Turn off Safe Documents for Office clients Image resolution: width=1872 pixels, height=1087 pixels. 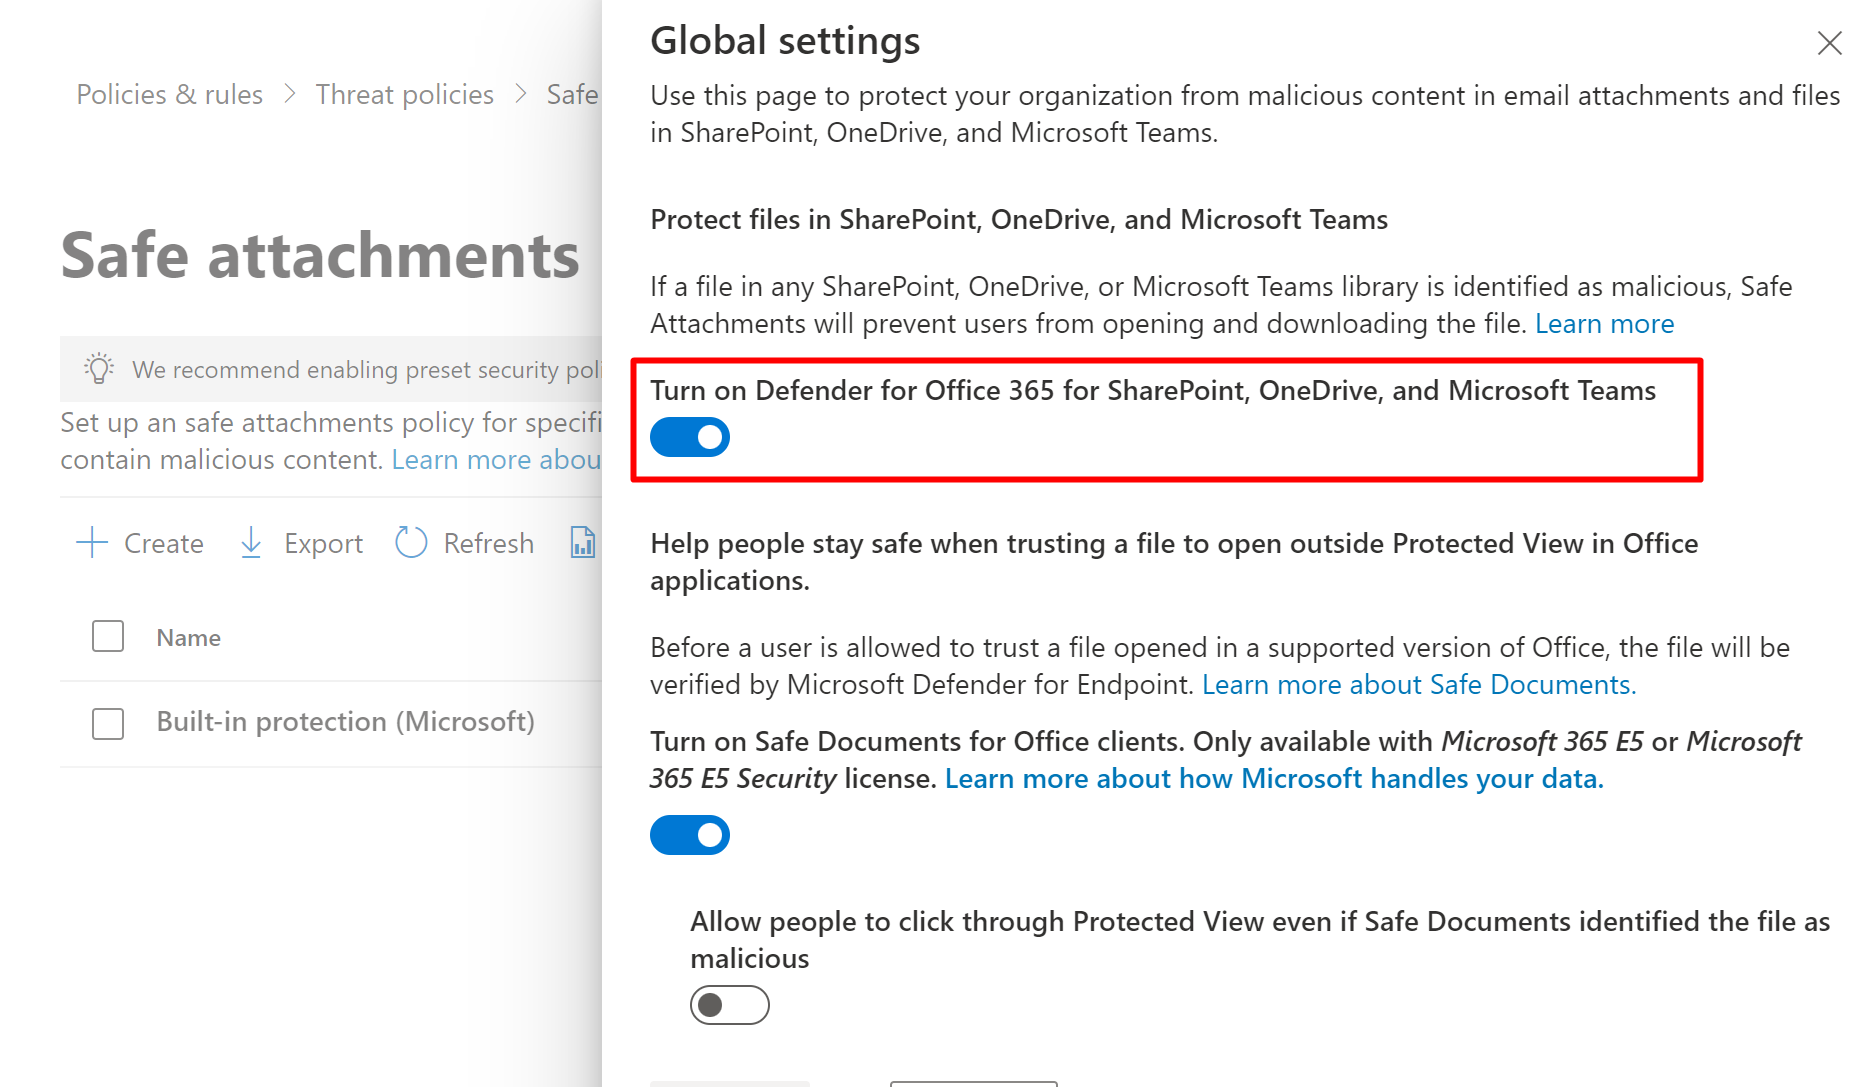point(690,835)
